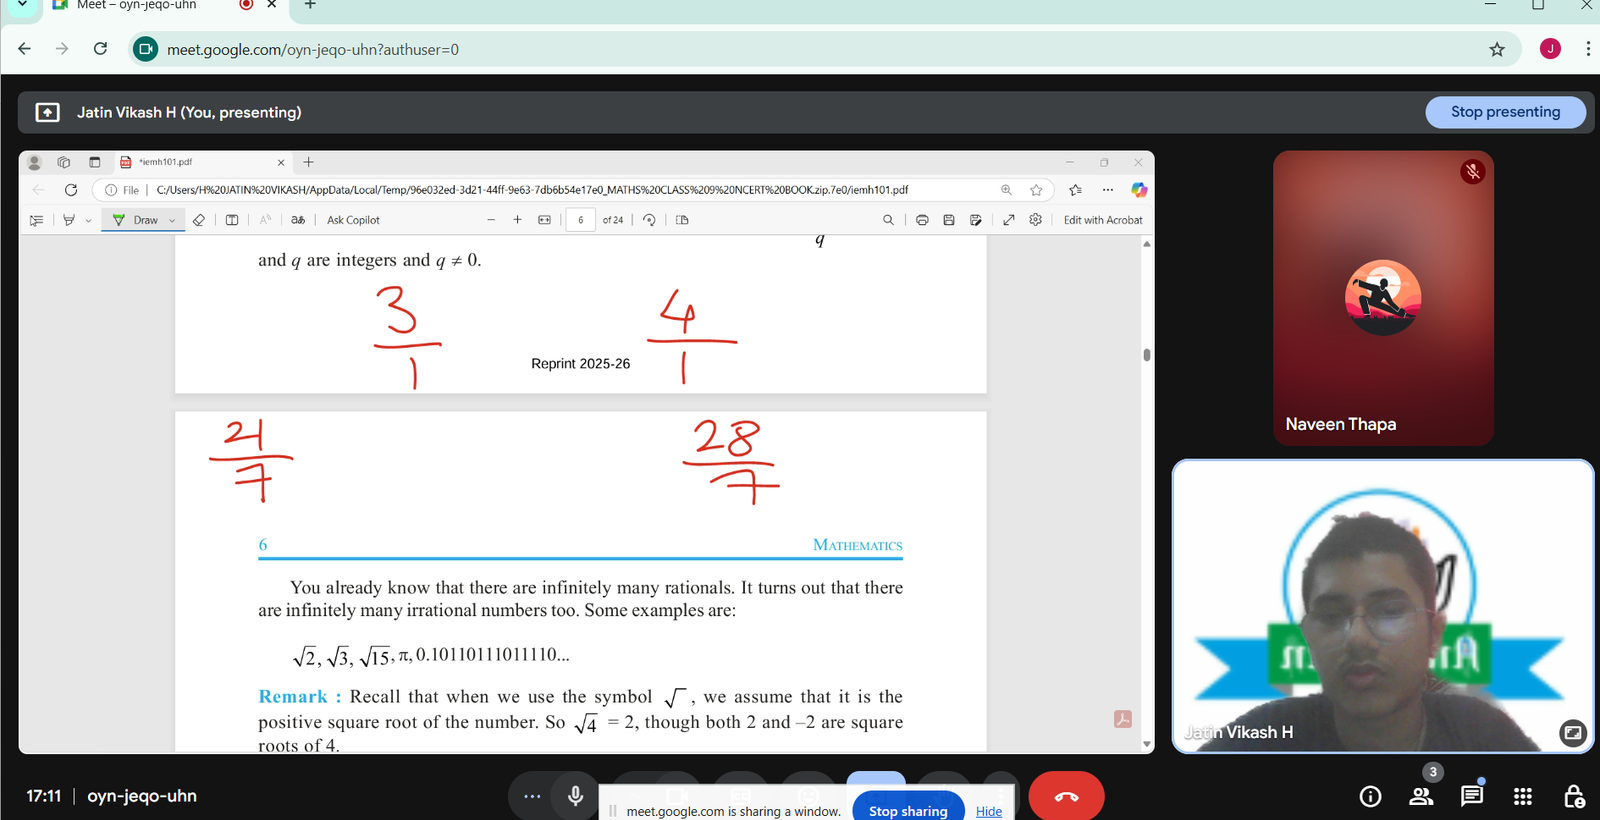The height and width of the screenshot is (820, 1600).
Task: Mute the microphone in Meet controls
Action: 575,796
